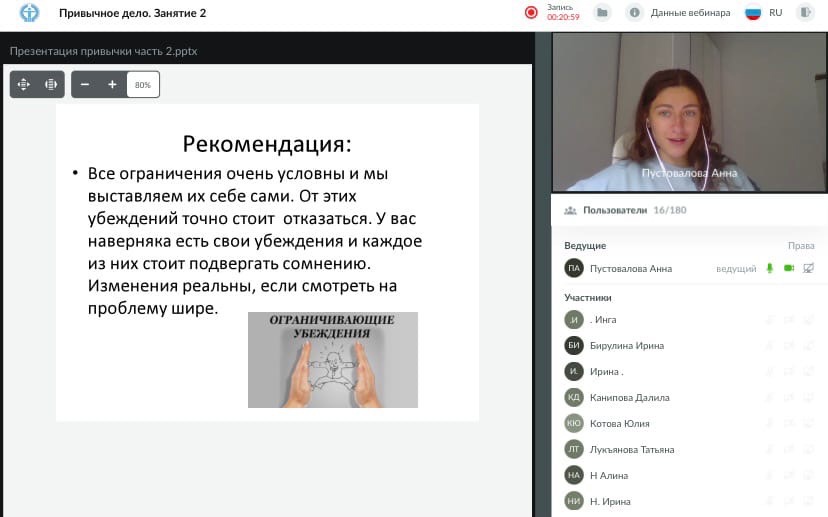Click the КЮ avatar
Viewport: 828px width, 517px height.
pyautogui.click(x=574, y=423)
